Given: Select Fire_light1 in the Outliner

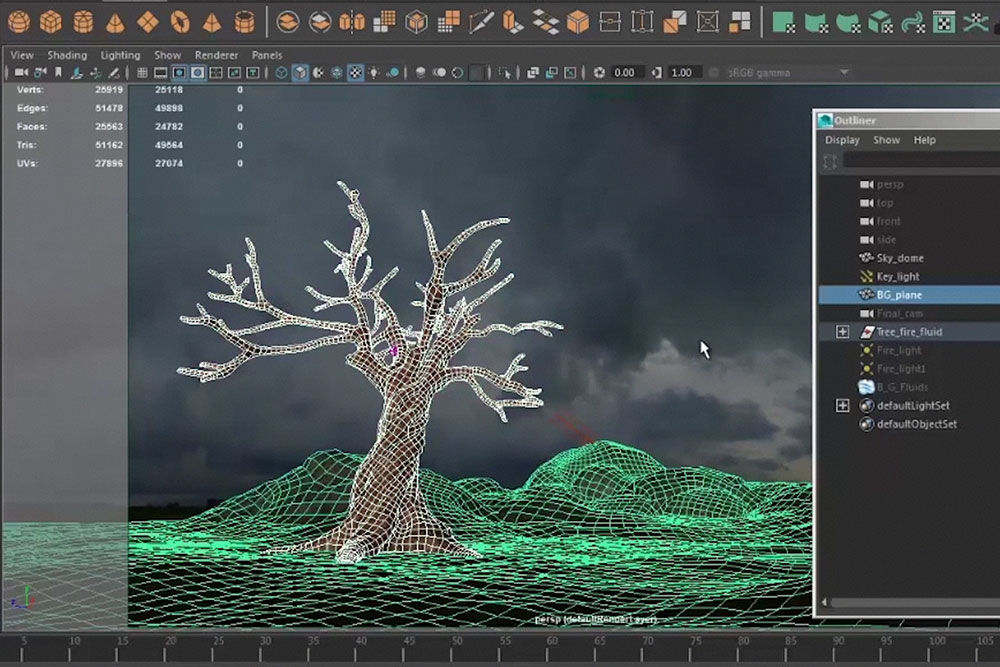Looking at the screenshot, I should coord(901,369).
